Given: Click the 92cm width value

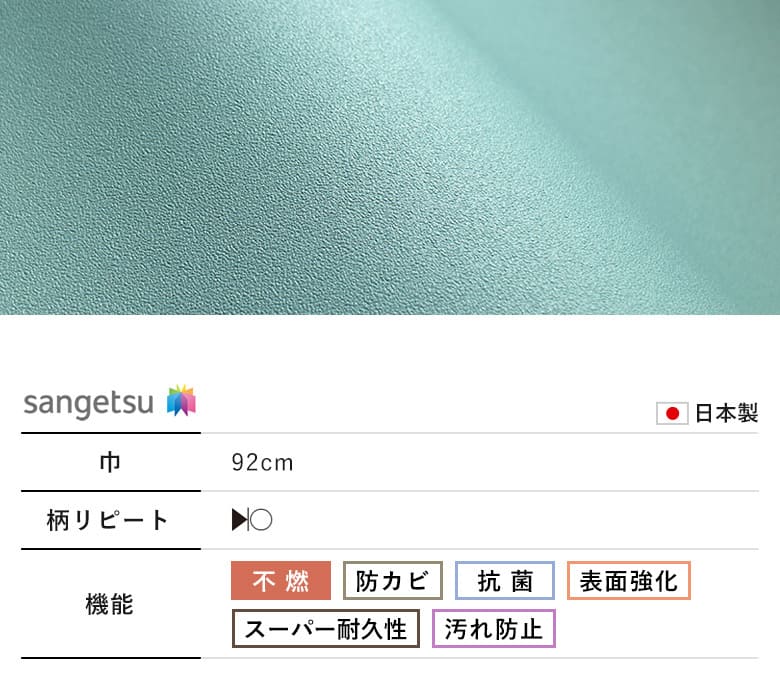Looking at the screenshot, I should 263,463.
